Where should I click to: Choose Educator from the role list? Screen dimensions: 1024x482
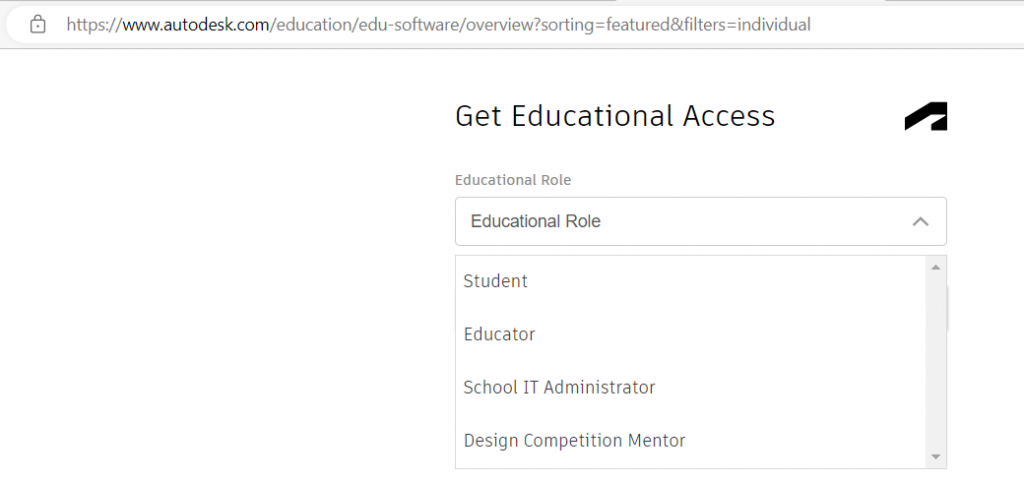point(500,334)
